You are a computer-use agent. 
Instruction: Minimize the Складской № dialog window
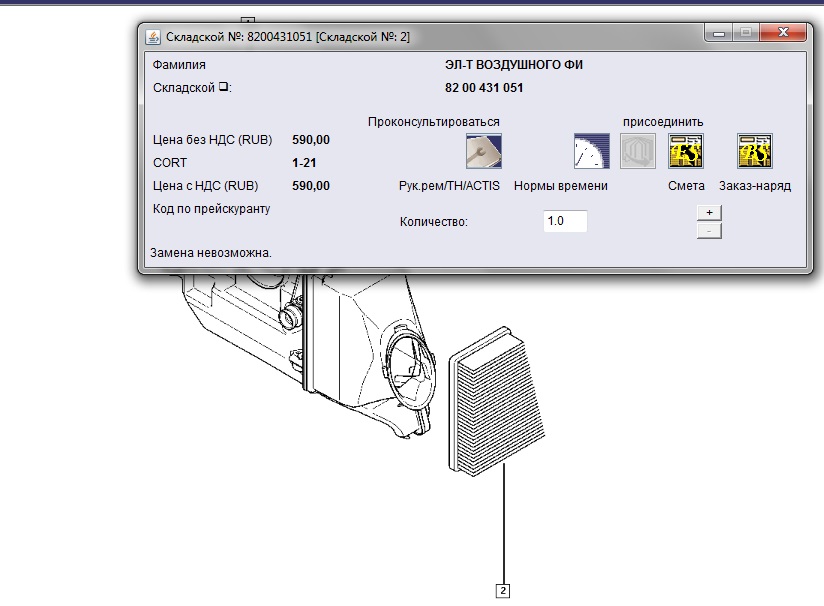717,33
